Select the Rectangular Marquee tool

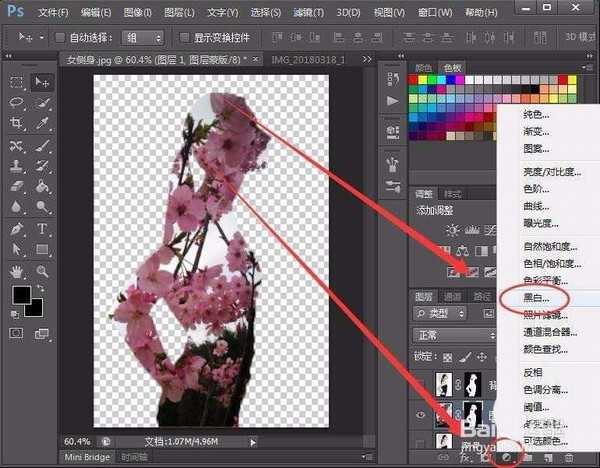(17, 82)
